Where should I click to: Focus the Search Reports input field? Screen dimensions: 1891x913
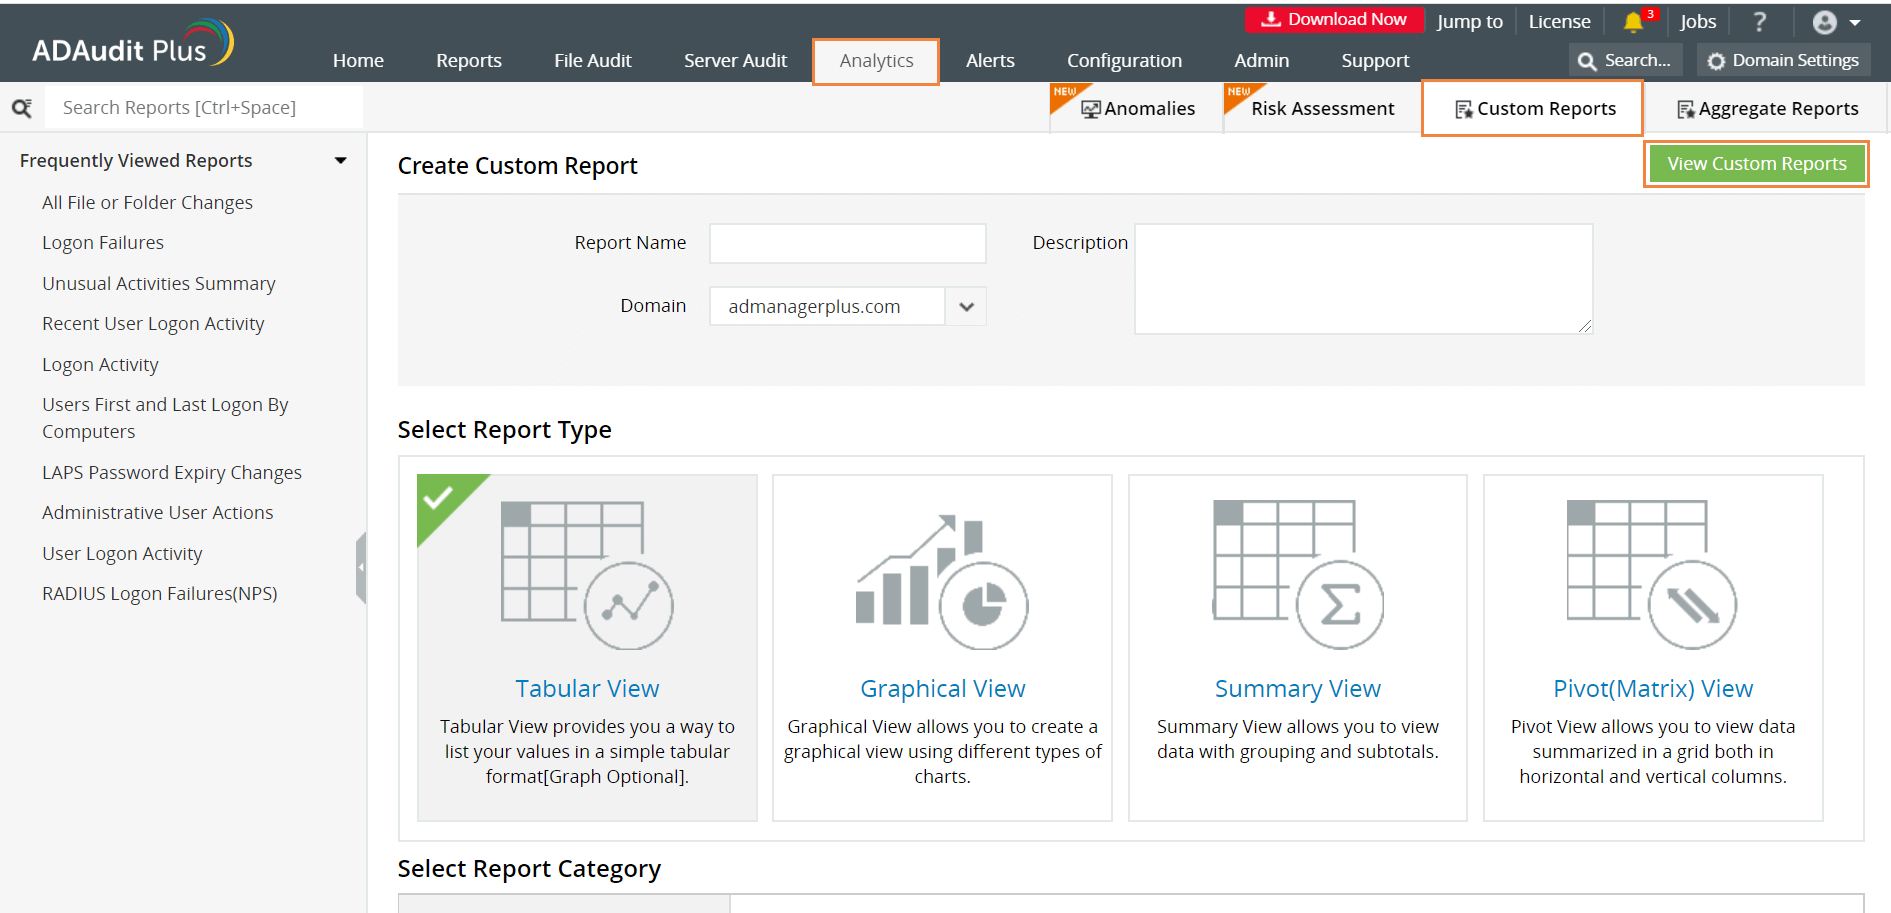[204, 108]
